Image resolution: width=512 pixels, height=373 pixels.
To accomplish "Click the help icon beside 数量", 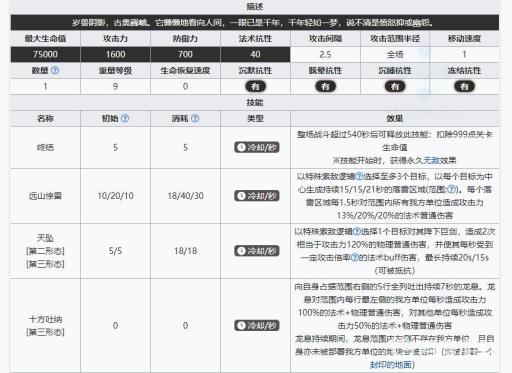I will (55, 70).
